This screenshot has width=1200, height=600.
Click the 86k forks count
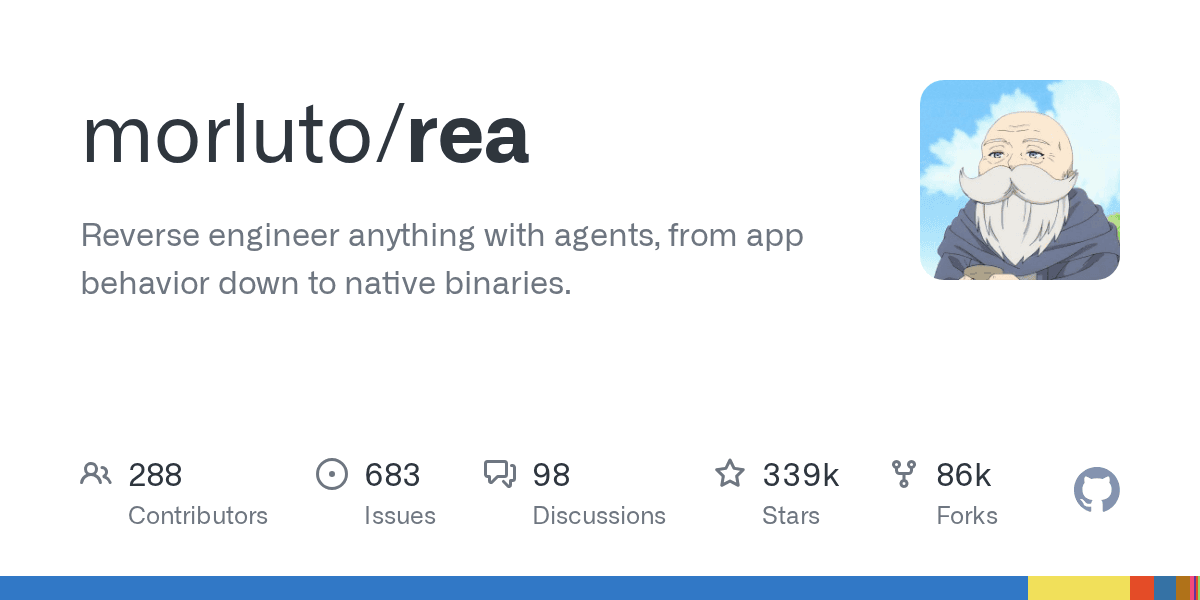coord(963,475)
